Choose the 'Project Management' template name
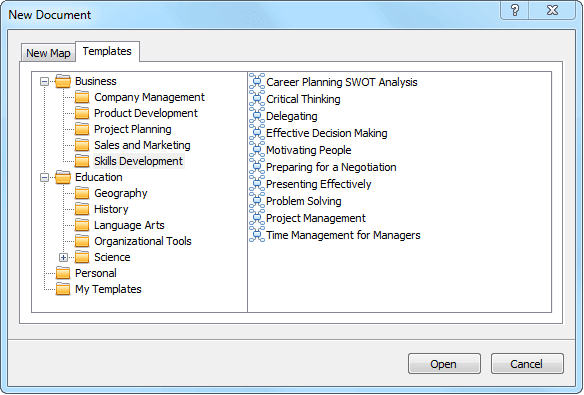Viewport: 584px width, 395px height. (316, 218)
